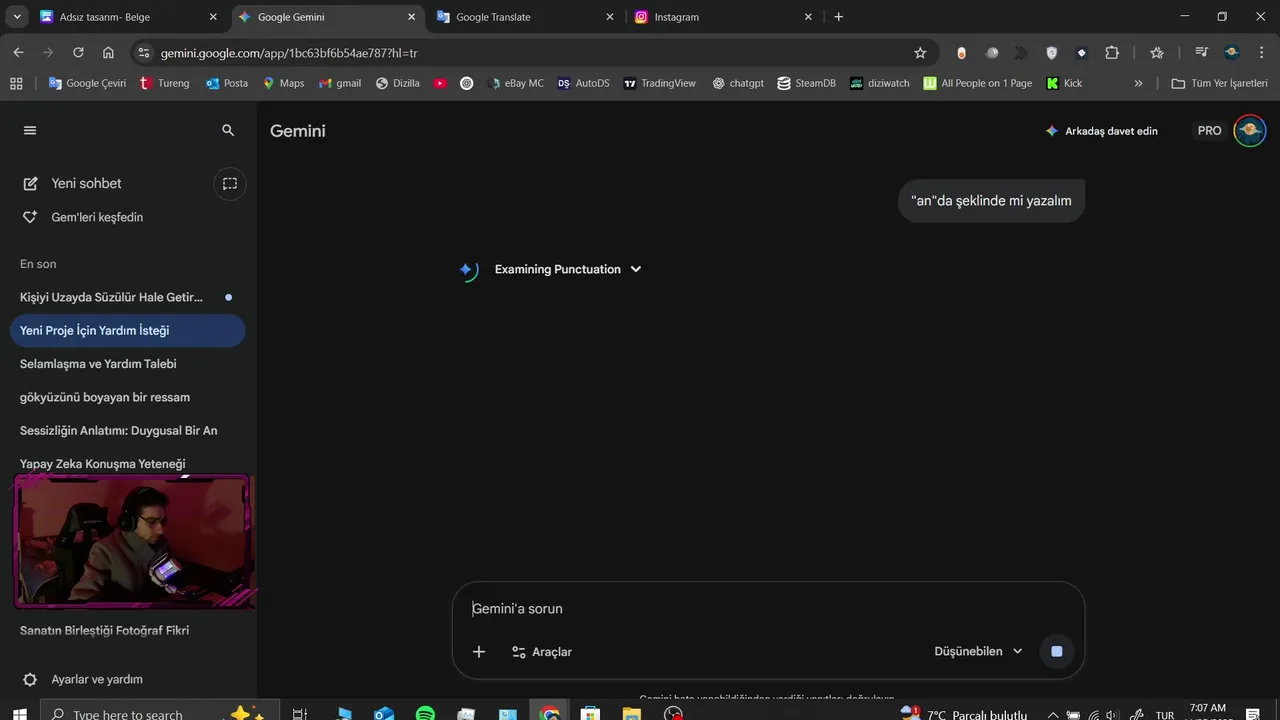Click the webcam overlay thumbnail
This screenshot has height=720, width=1280.
pos(132,541)
